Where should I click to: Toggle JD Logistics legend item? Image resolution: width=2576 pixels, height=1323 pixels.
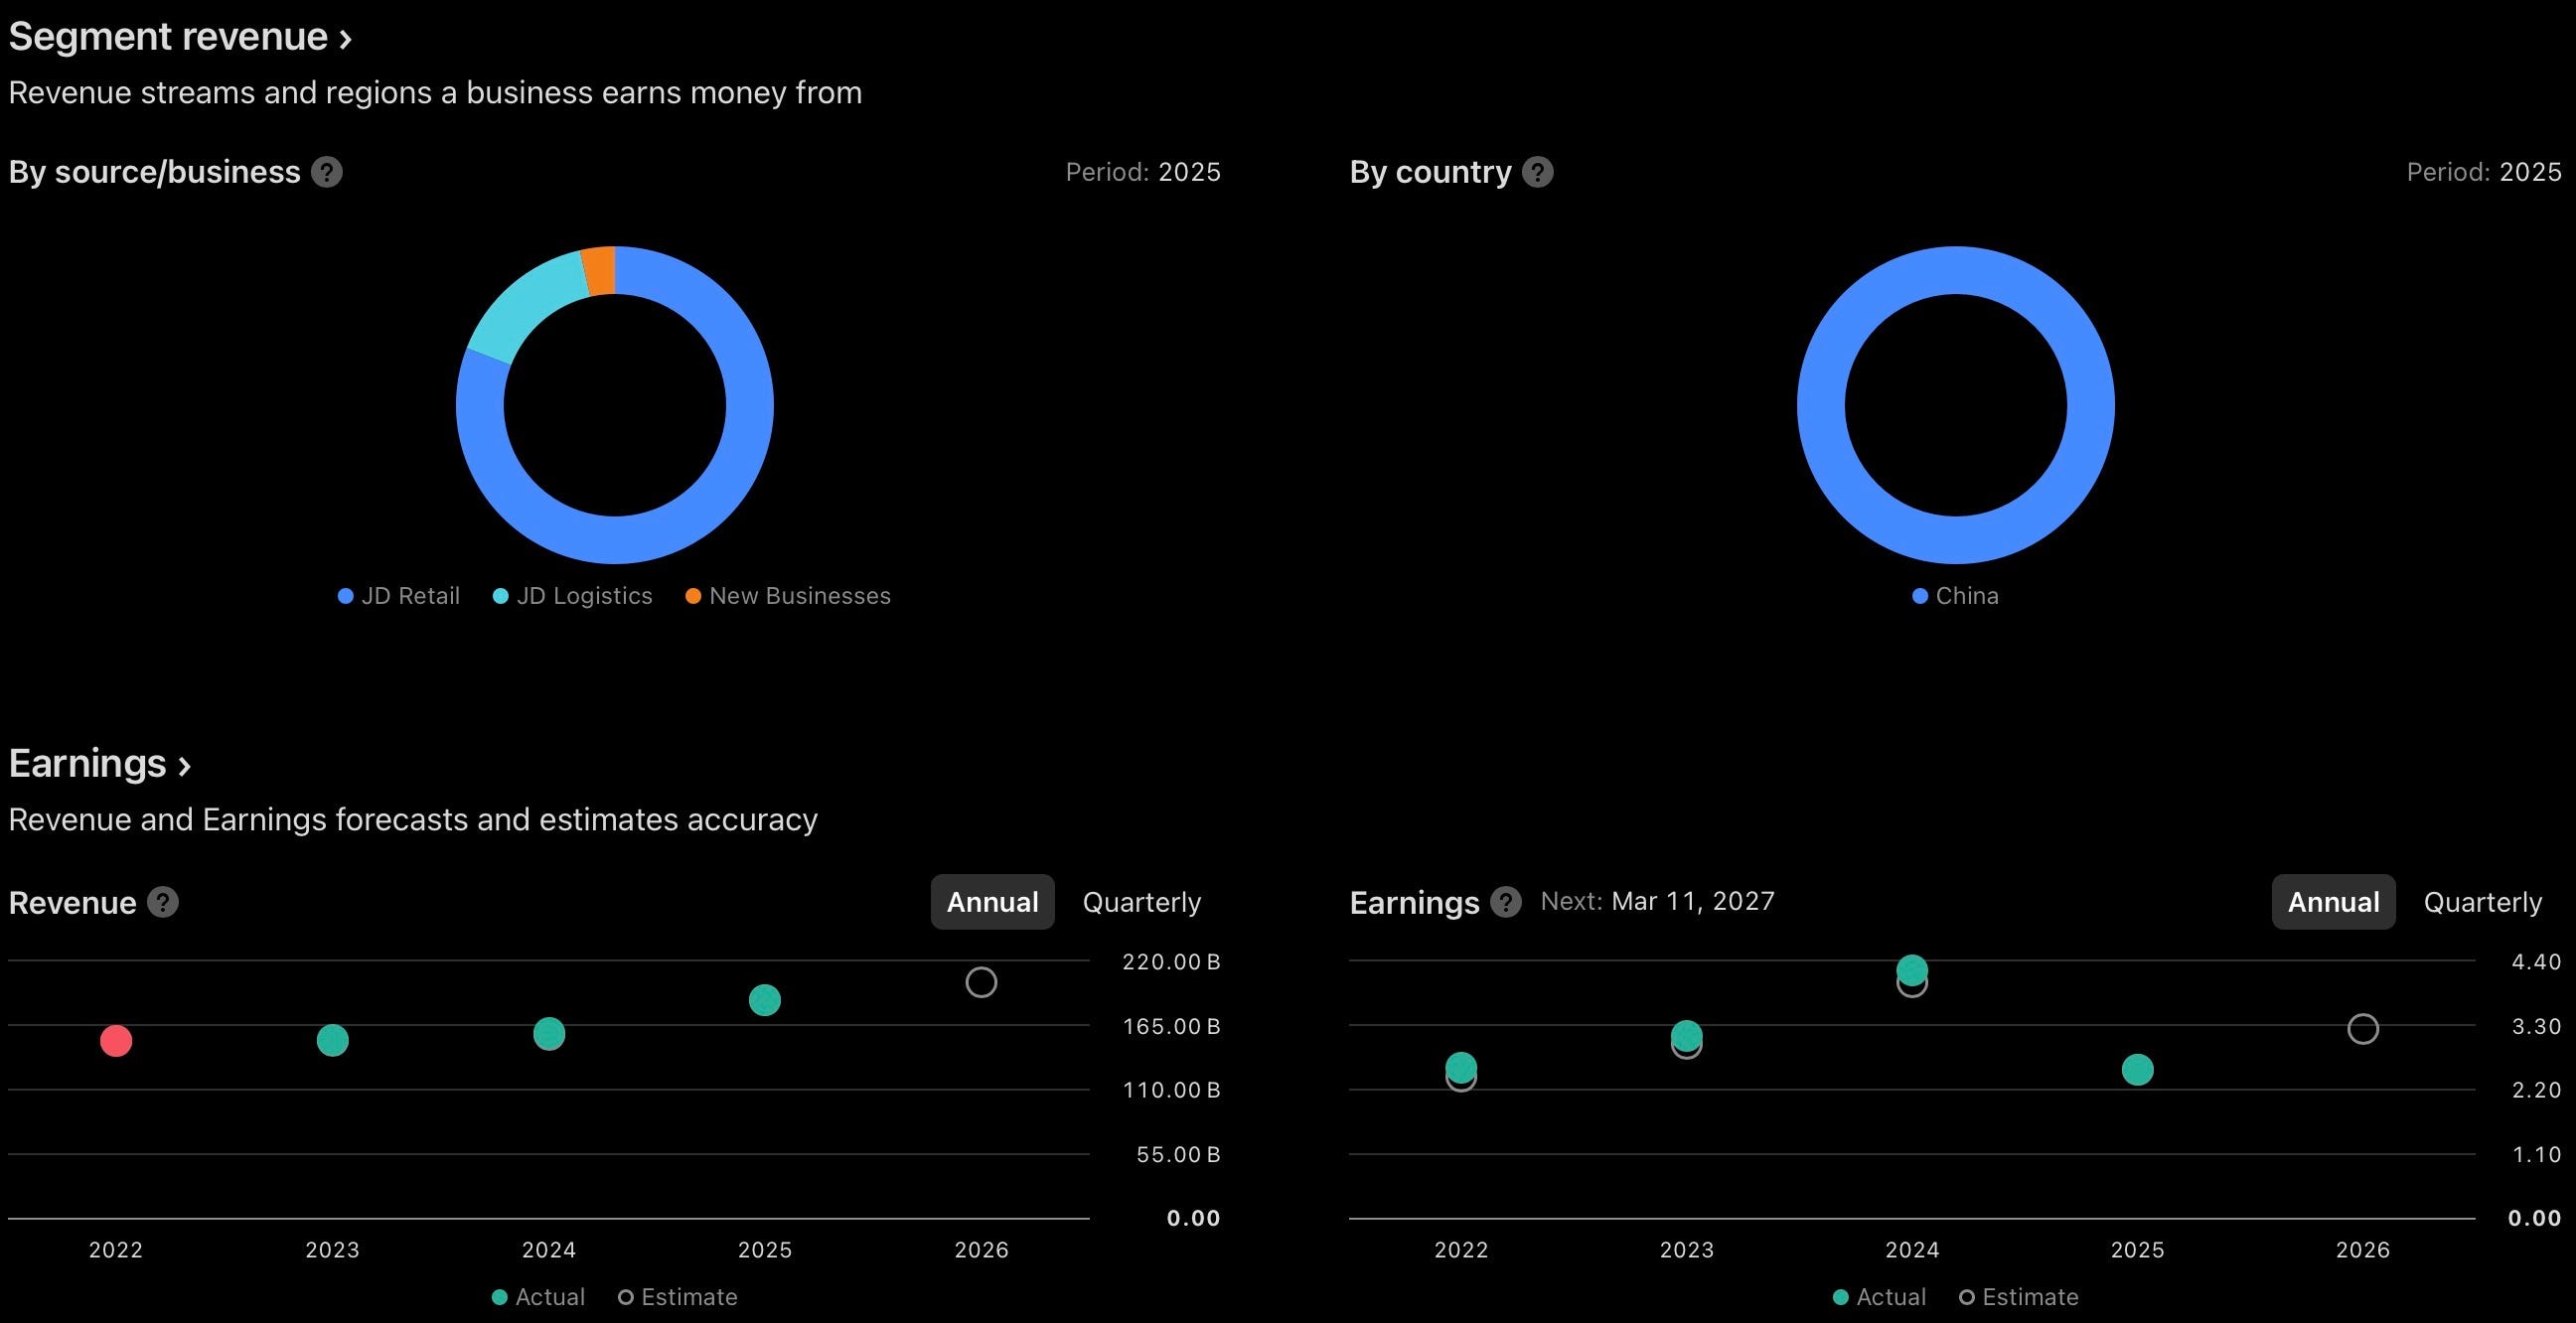(573, 596)
